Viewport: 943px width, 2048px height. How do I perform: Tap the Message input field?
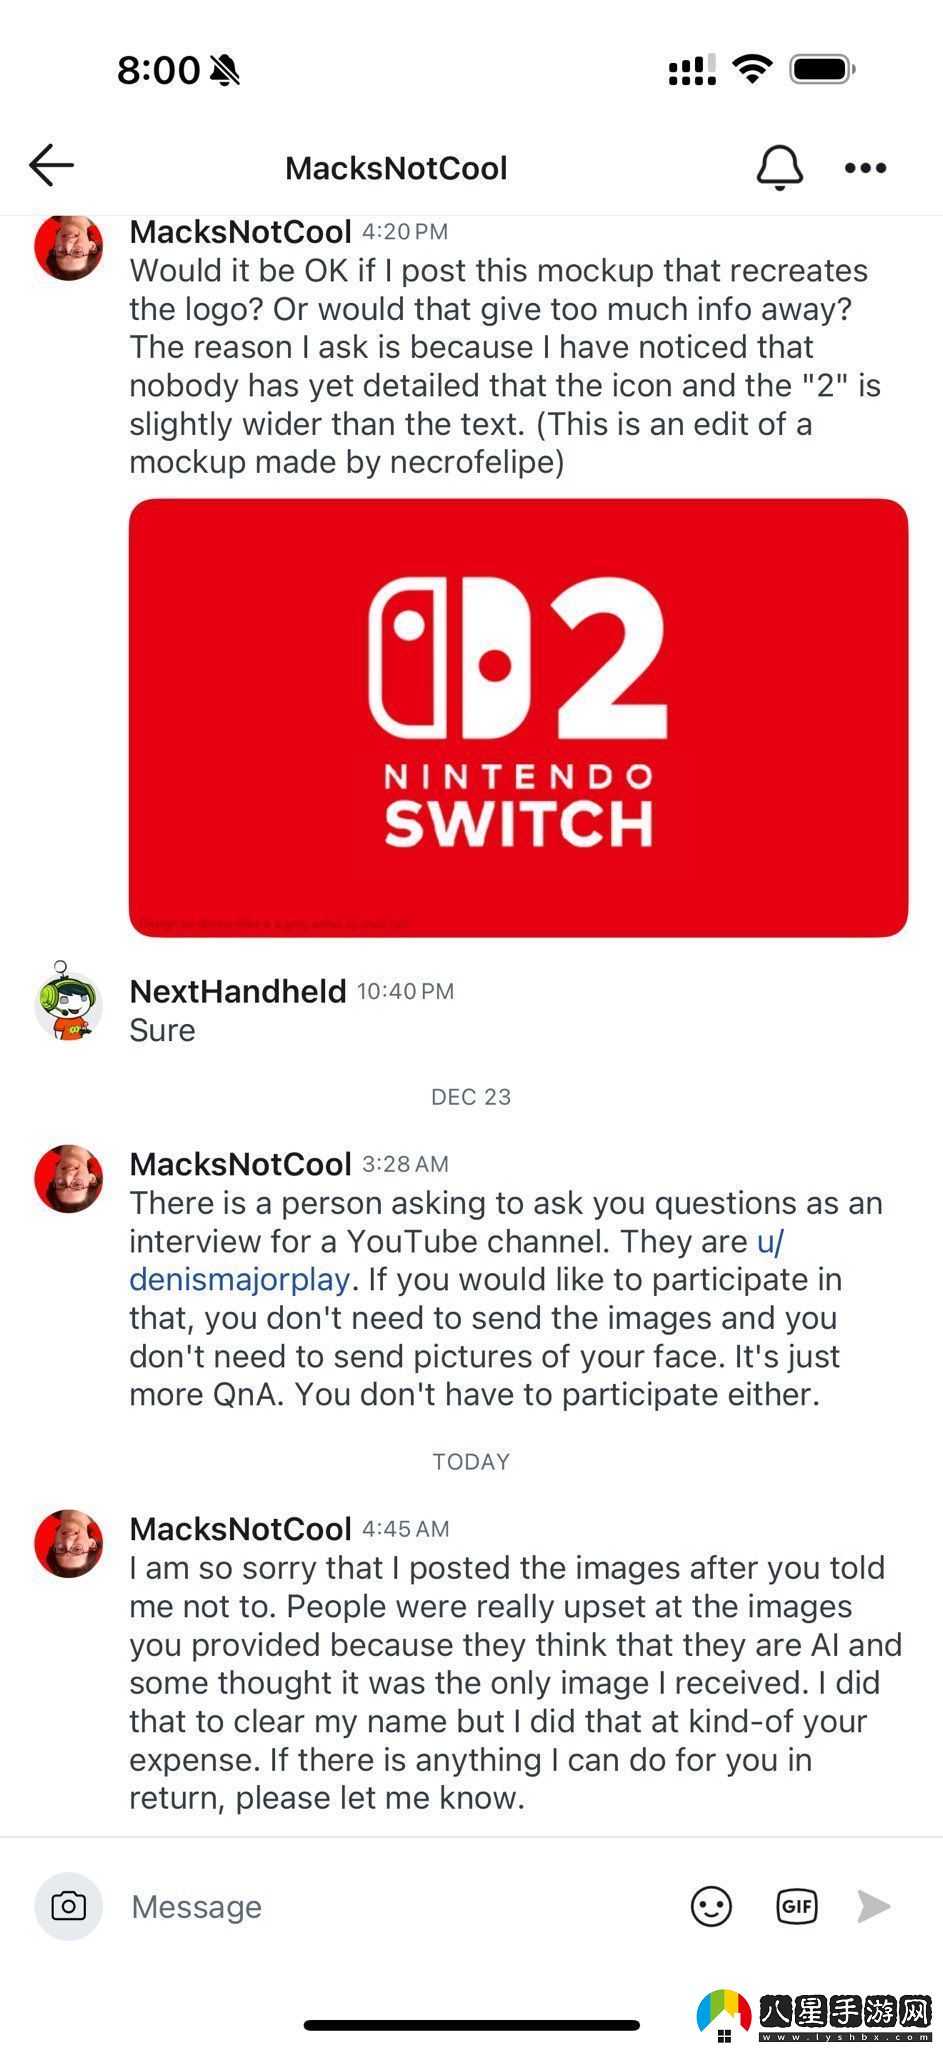click(300, 1906)
